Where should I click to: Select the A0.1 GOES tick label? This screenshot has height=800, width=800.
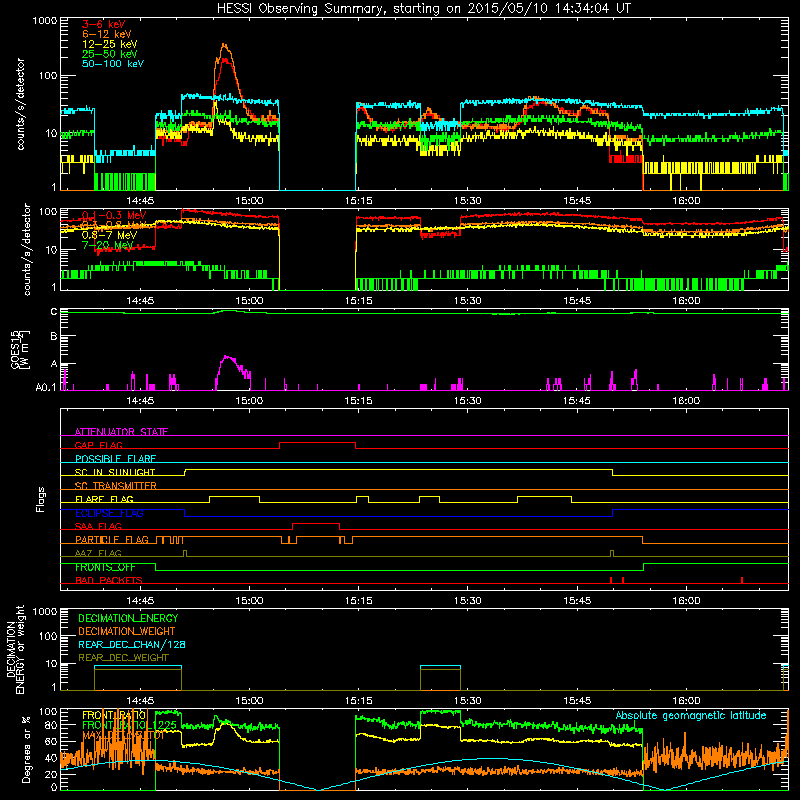pyautogui.click(x=46, y=388)
